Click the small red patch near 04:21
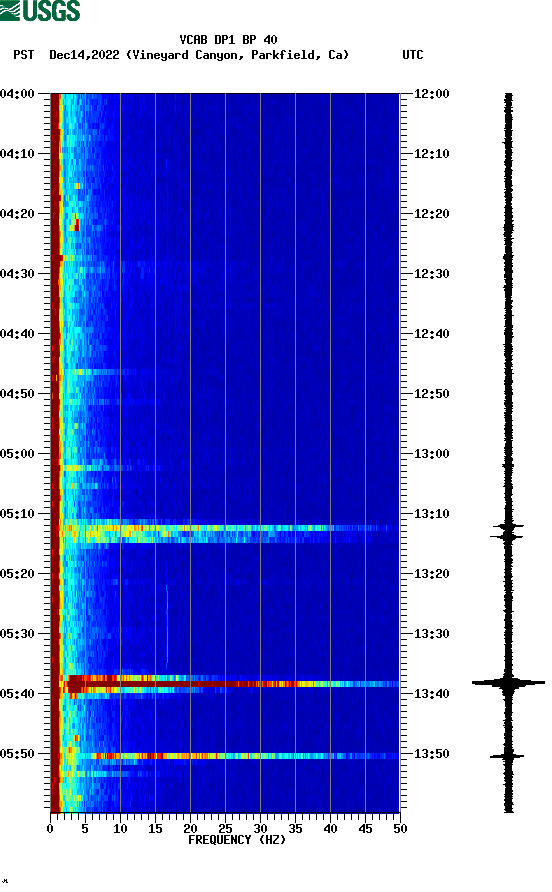 [76, 222]
